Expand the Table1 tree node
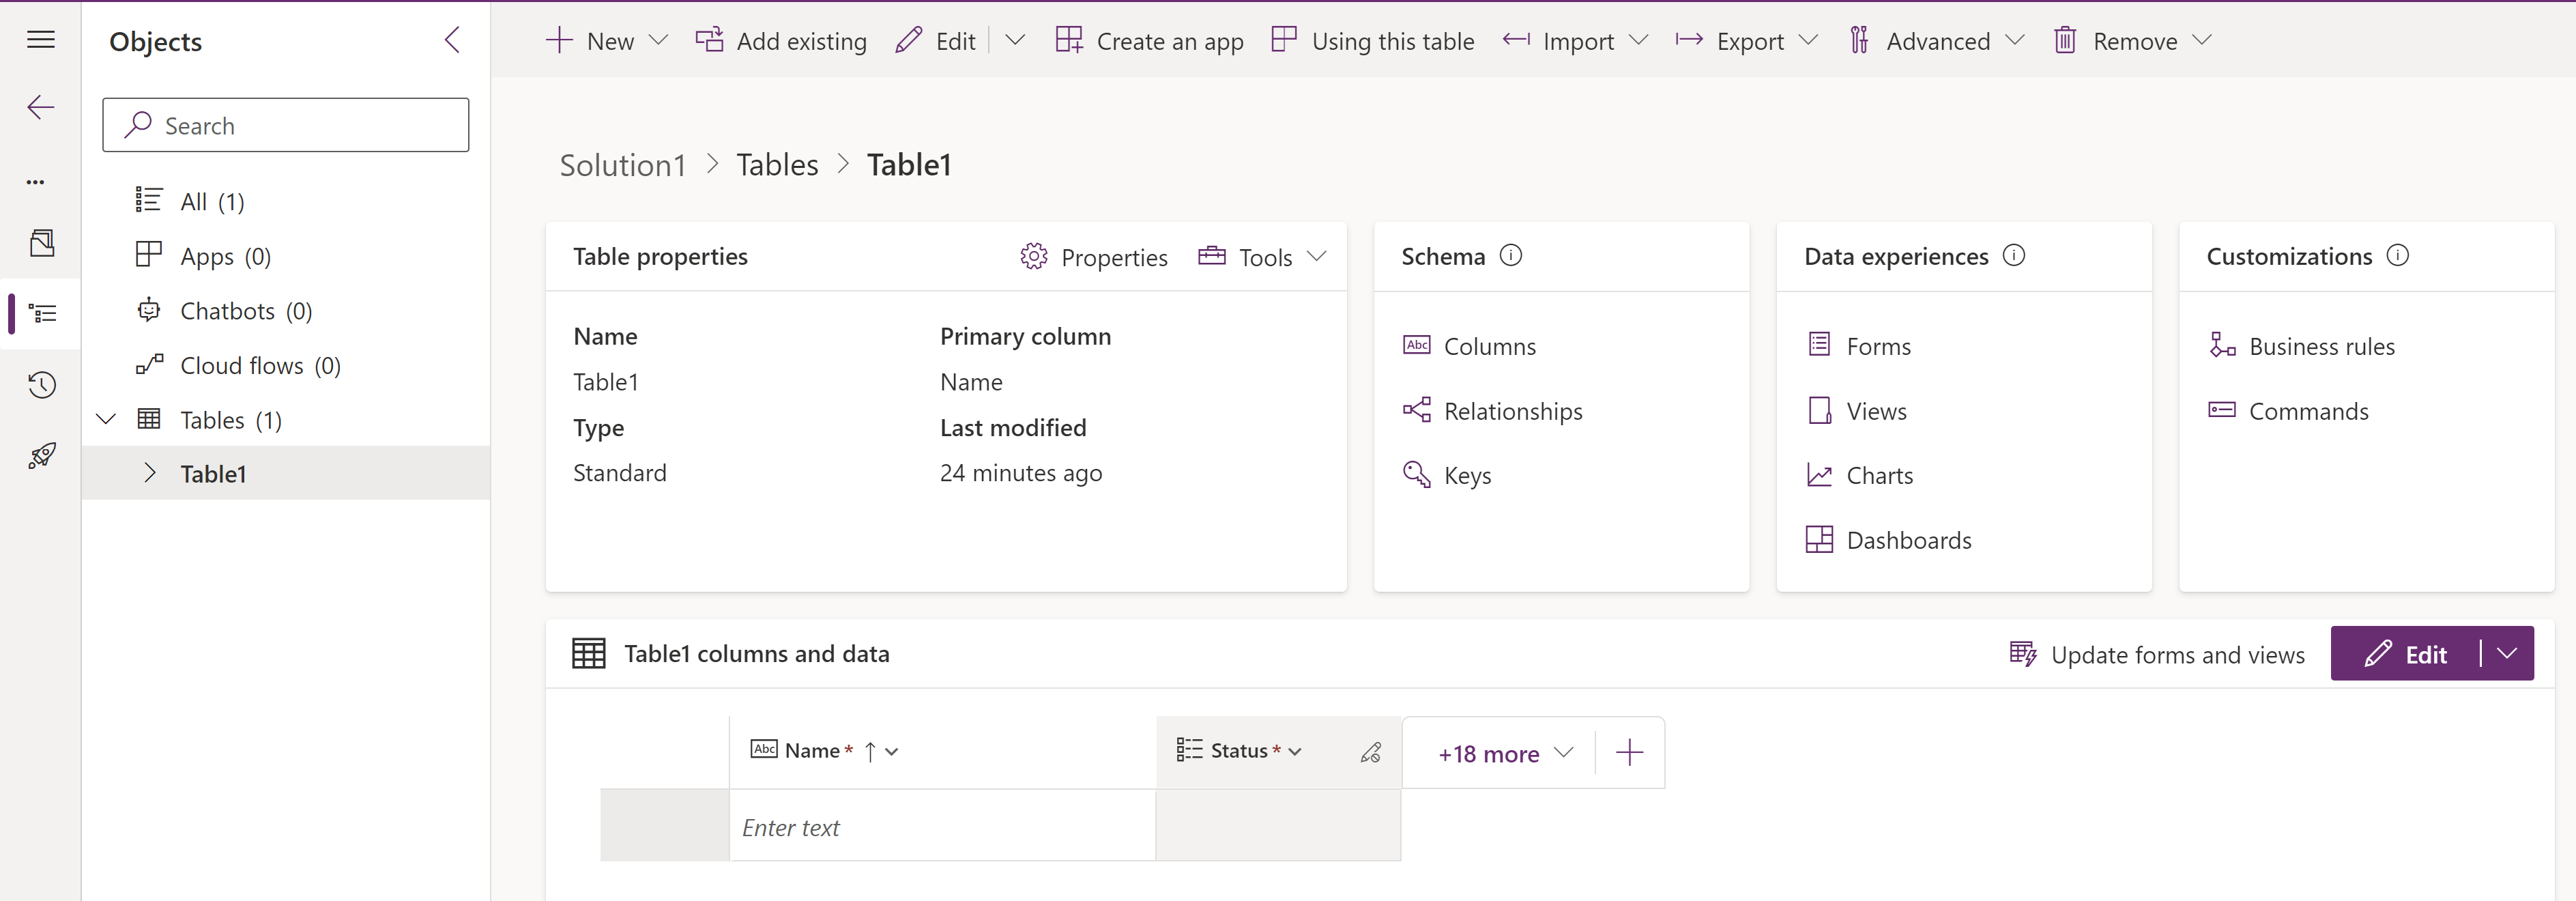The height and width of the screenshot is (901, 2576). (150, 473)
